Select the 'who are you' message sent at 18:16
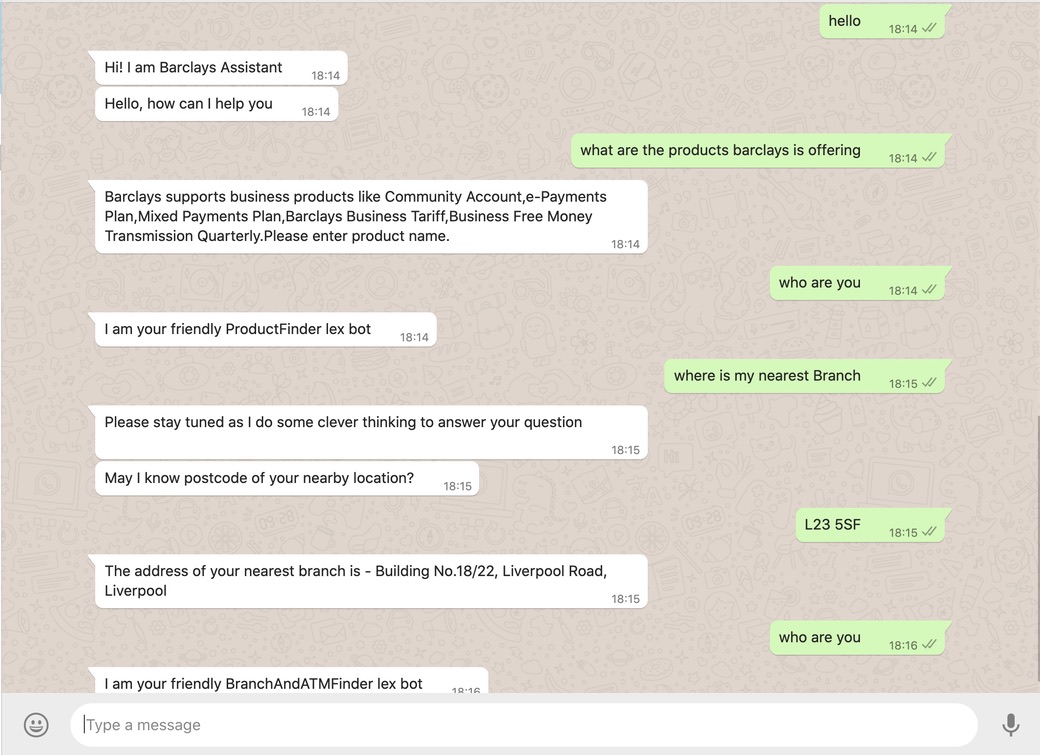 860,638
